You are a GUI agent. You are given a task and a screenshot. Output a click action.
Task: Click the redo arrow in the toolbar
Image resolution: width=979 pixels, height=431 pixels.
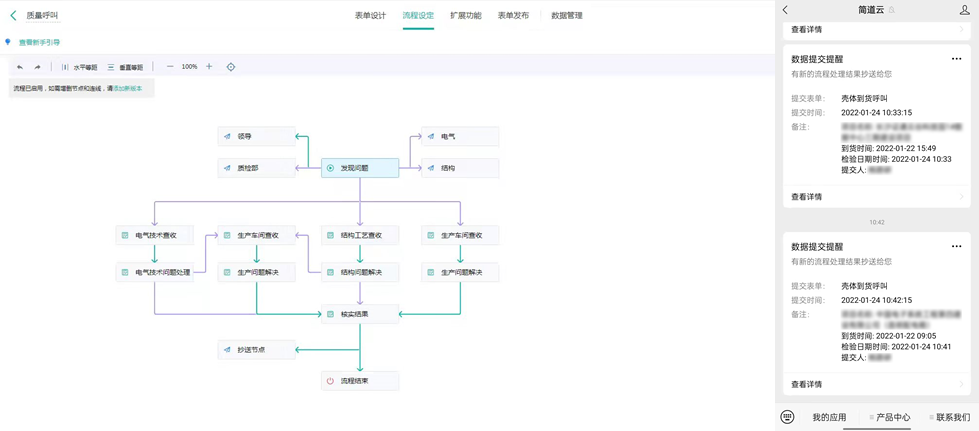pos(38,67)
